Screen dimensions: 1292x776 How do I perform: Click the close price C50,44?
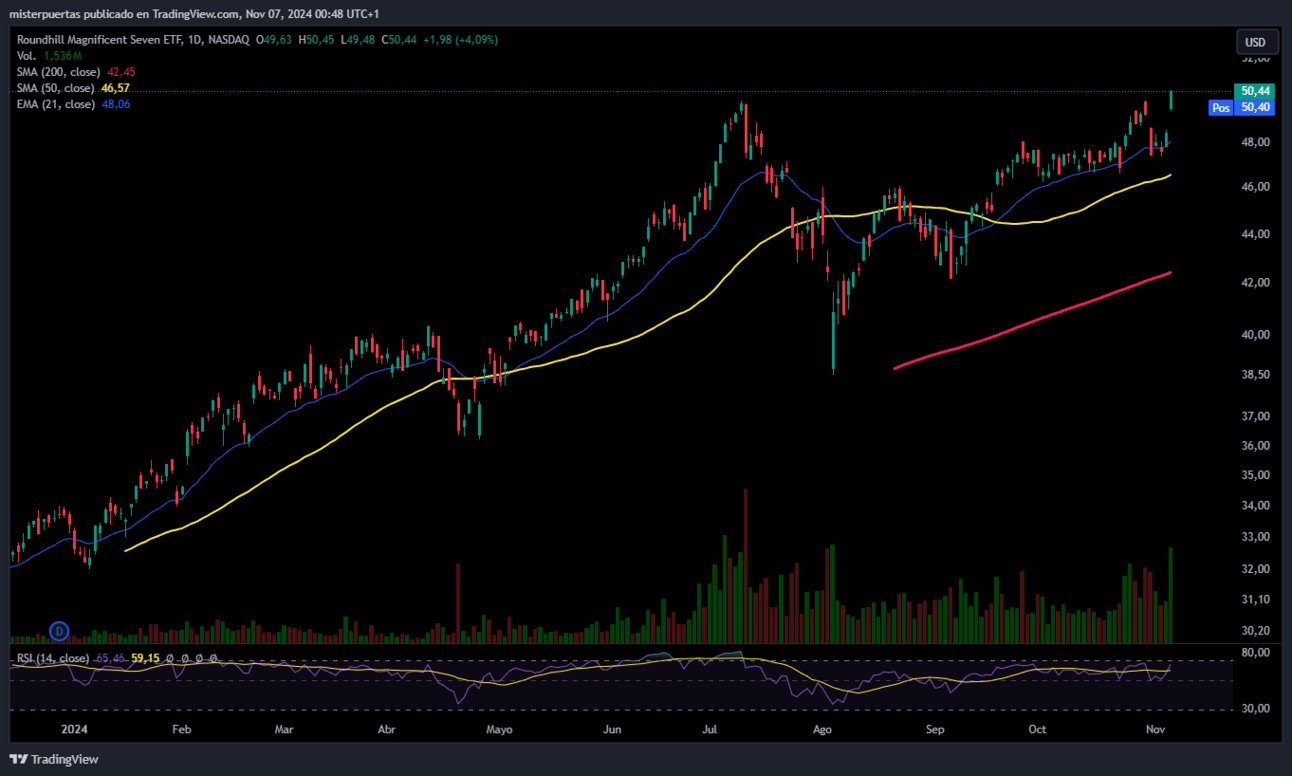point(399,40)
